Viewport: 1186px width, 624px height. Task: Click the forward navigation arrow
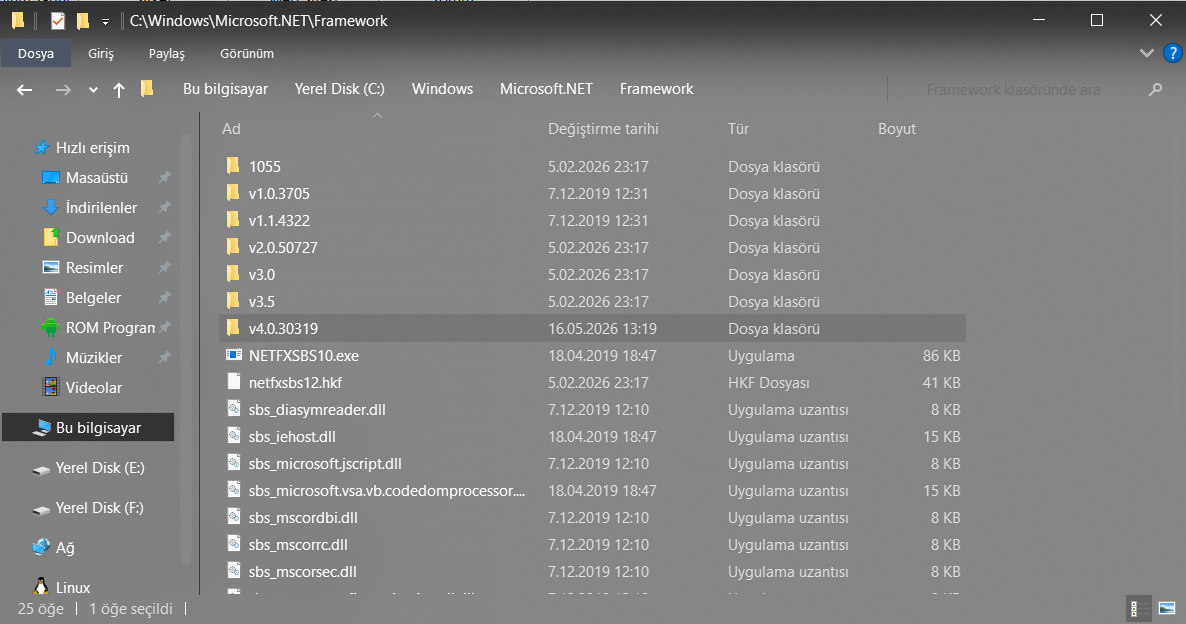point(64,90)
